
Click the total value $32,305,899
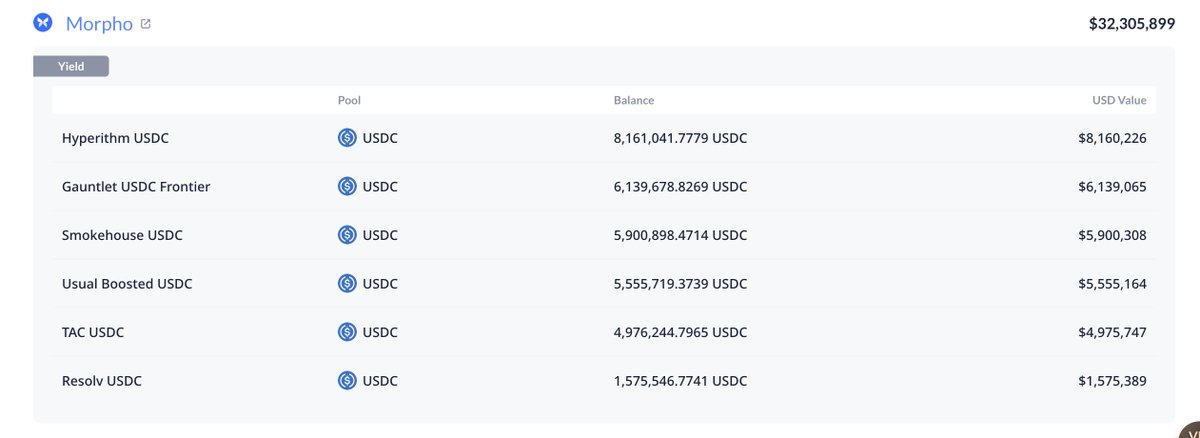[1132, 23]
